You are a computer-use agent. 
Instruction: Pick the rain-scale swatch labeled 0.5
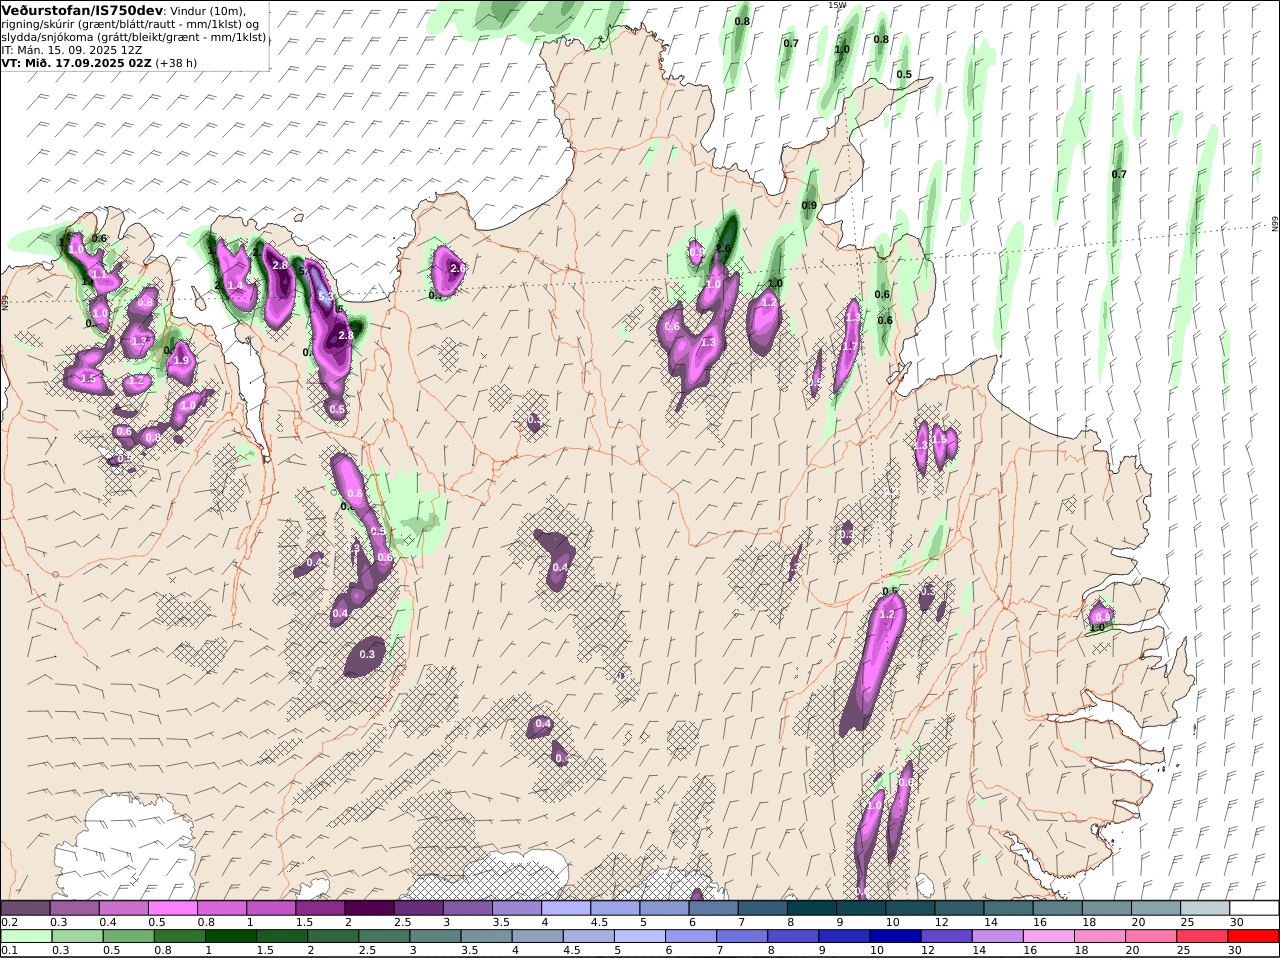[127, 936]
